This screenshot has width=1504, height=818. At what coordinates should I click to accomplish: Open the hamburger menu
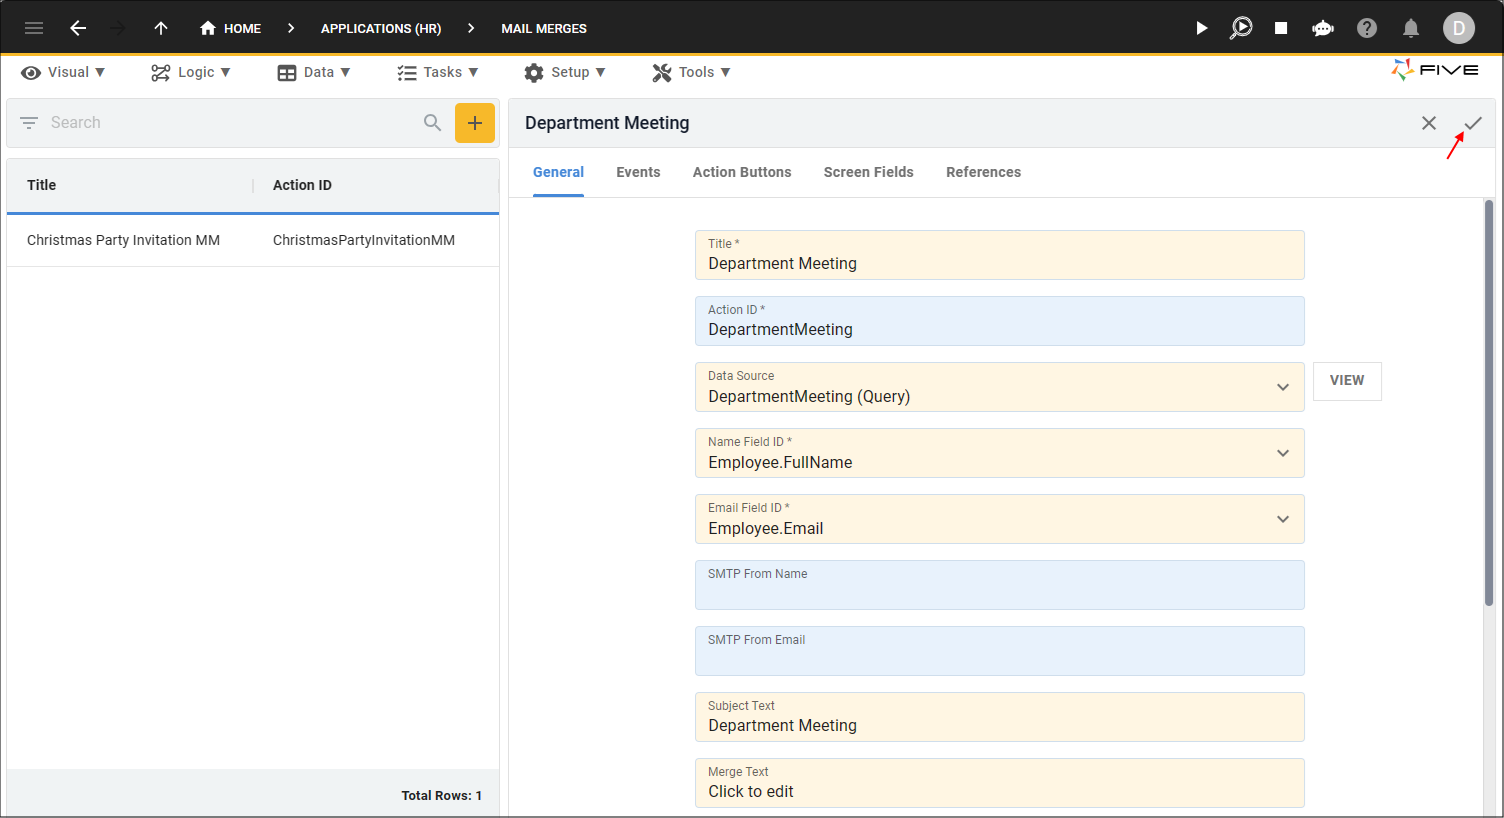pyautogui.click(x=34, y=28)
